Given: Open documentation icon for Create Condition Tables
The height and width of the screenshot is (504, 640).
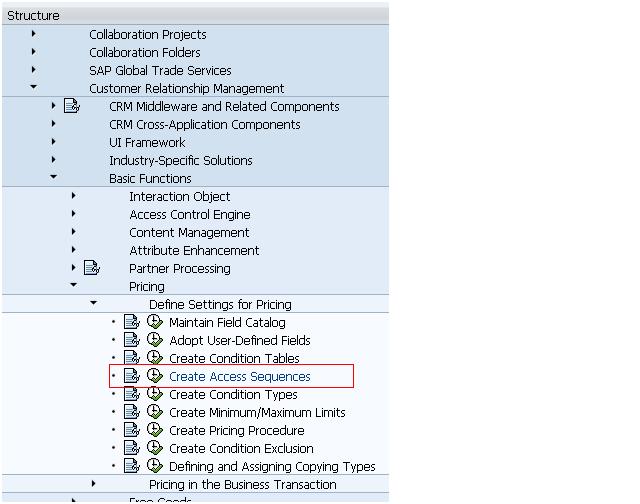Looking at the screenshot, I should click(x=132, y=358).
